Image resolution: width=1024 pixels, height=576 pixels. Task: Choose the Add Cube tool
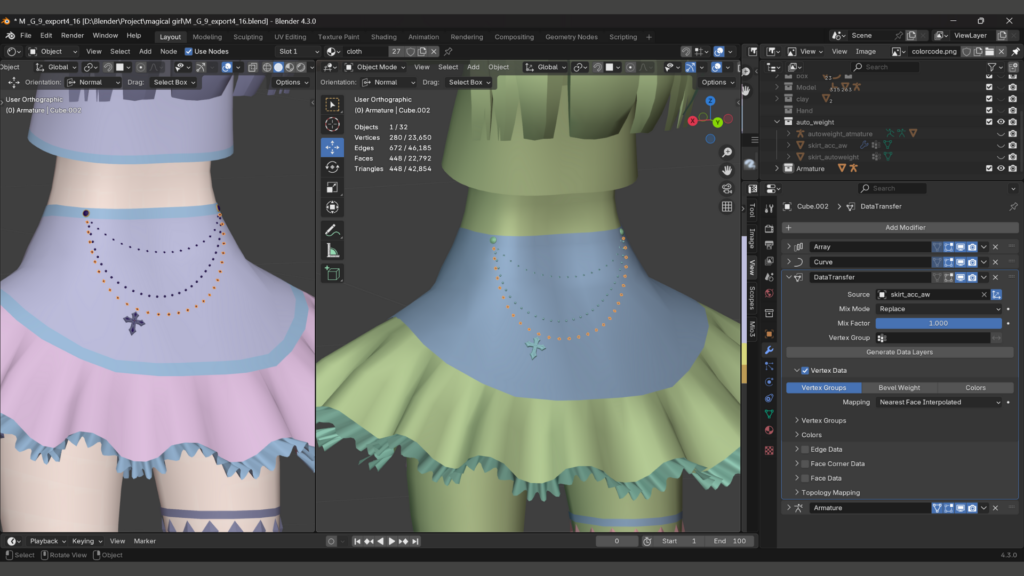(332, 273)
